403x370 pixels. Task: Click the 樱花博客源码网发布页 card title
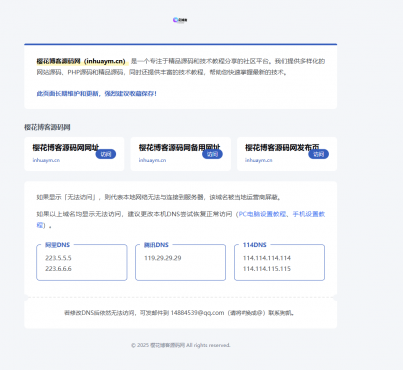282,147
